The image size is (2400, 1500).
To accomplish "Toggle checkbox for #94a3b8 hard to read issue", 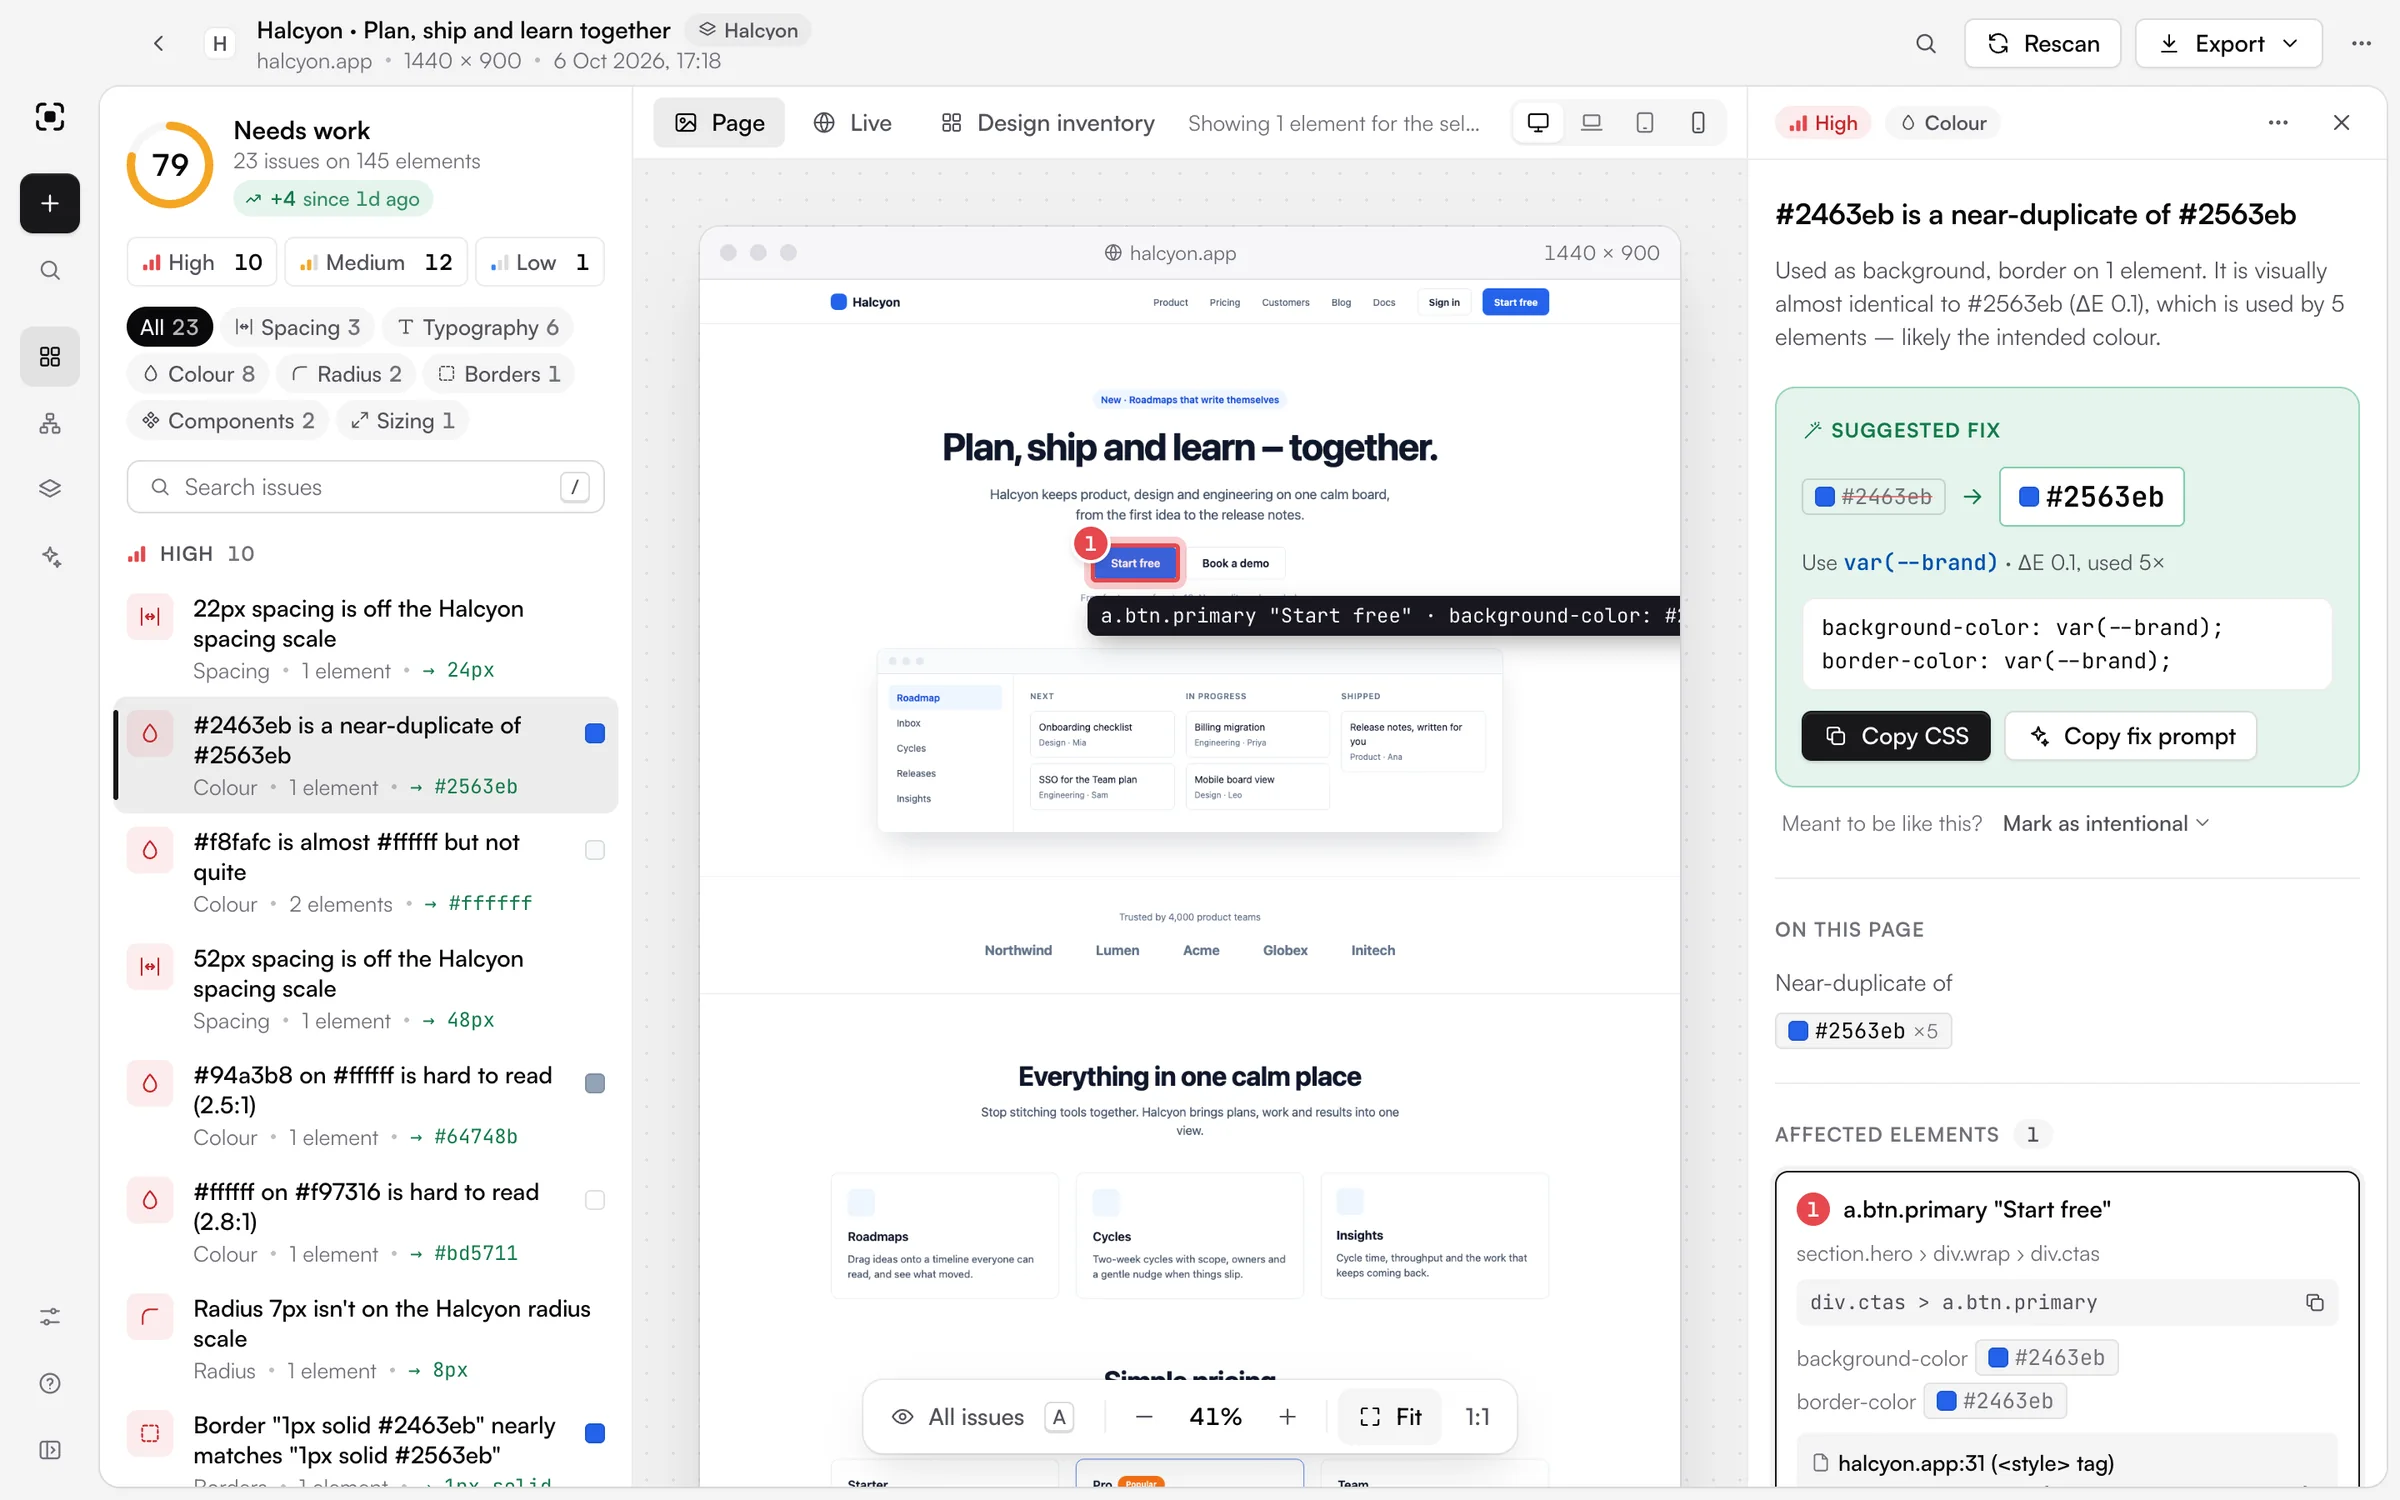I will click(594, 1083).
